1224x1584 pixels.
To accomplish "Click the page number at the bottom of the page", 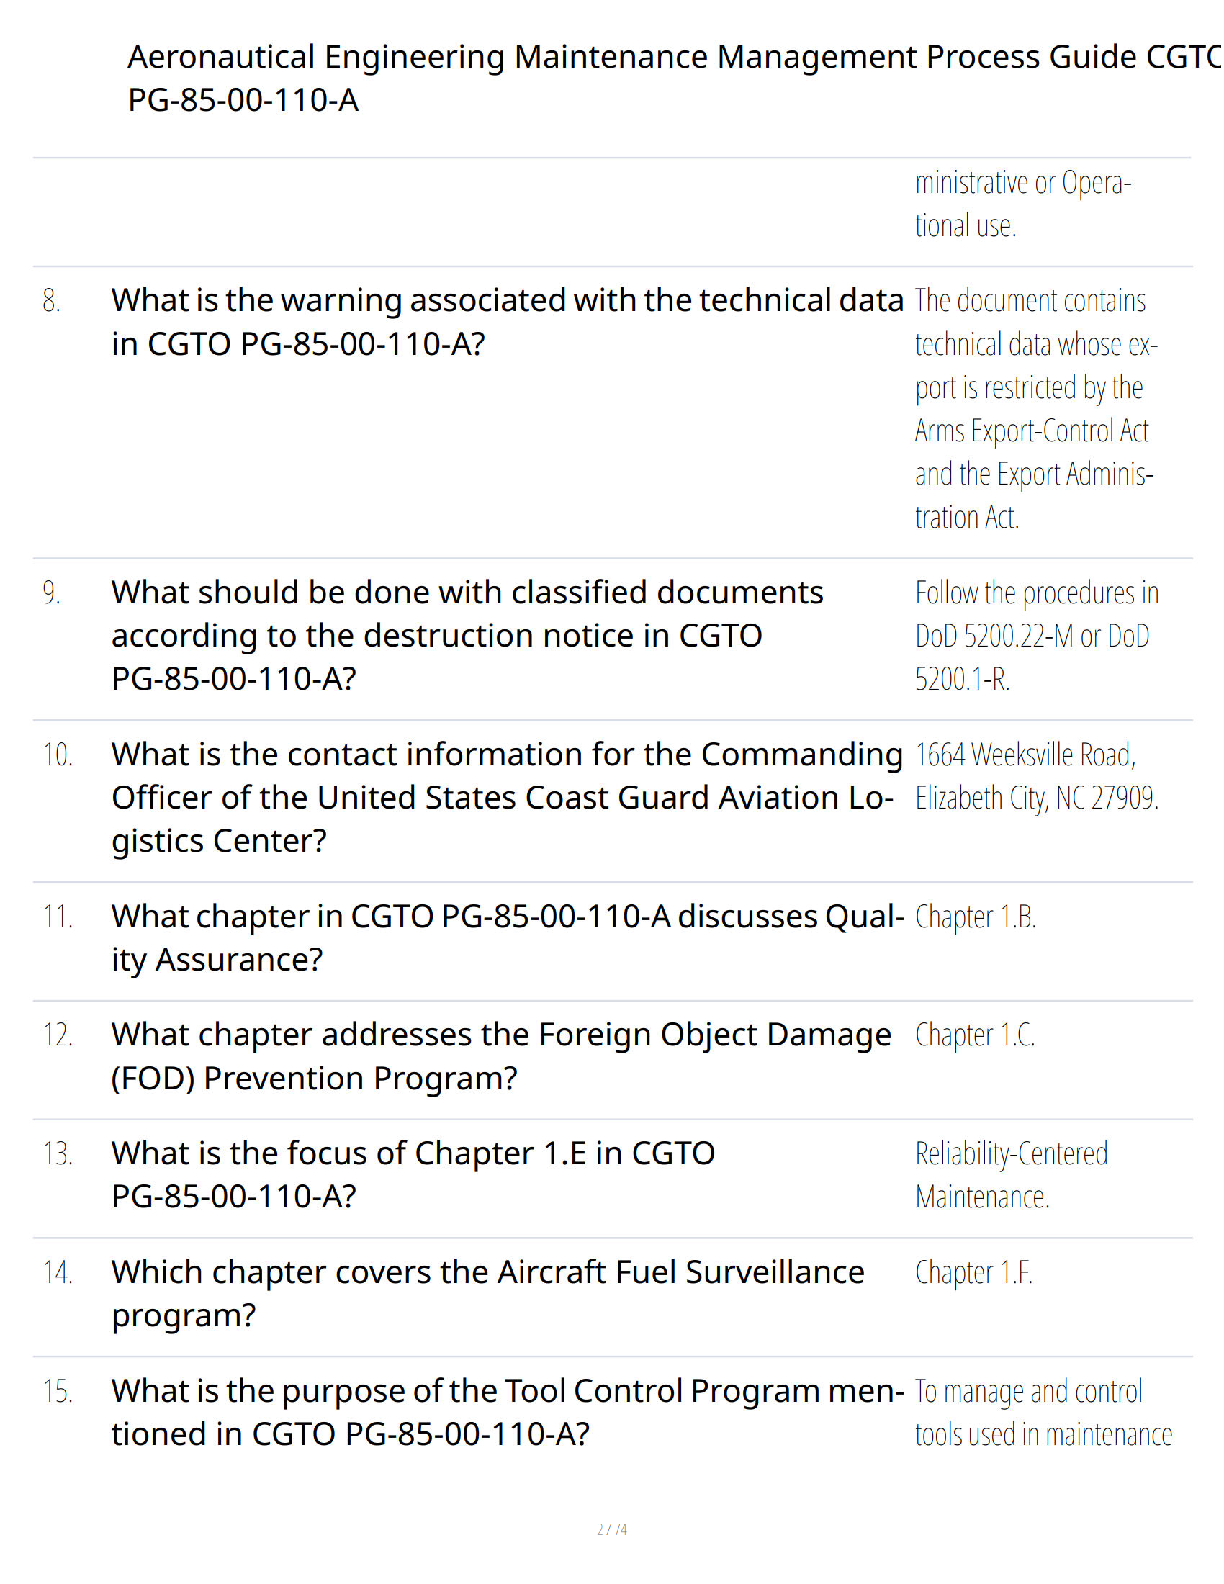I will pyautogui.click(x=612, y=1529).
